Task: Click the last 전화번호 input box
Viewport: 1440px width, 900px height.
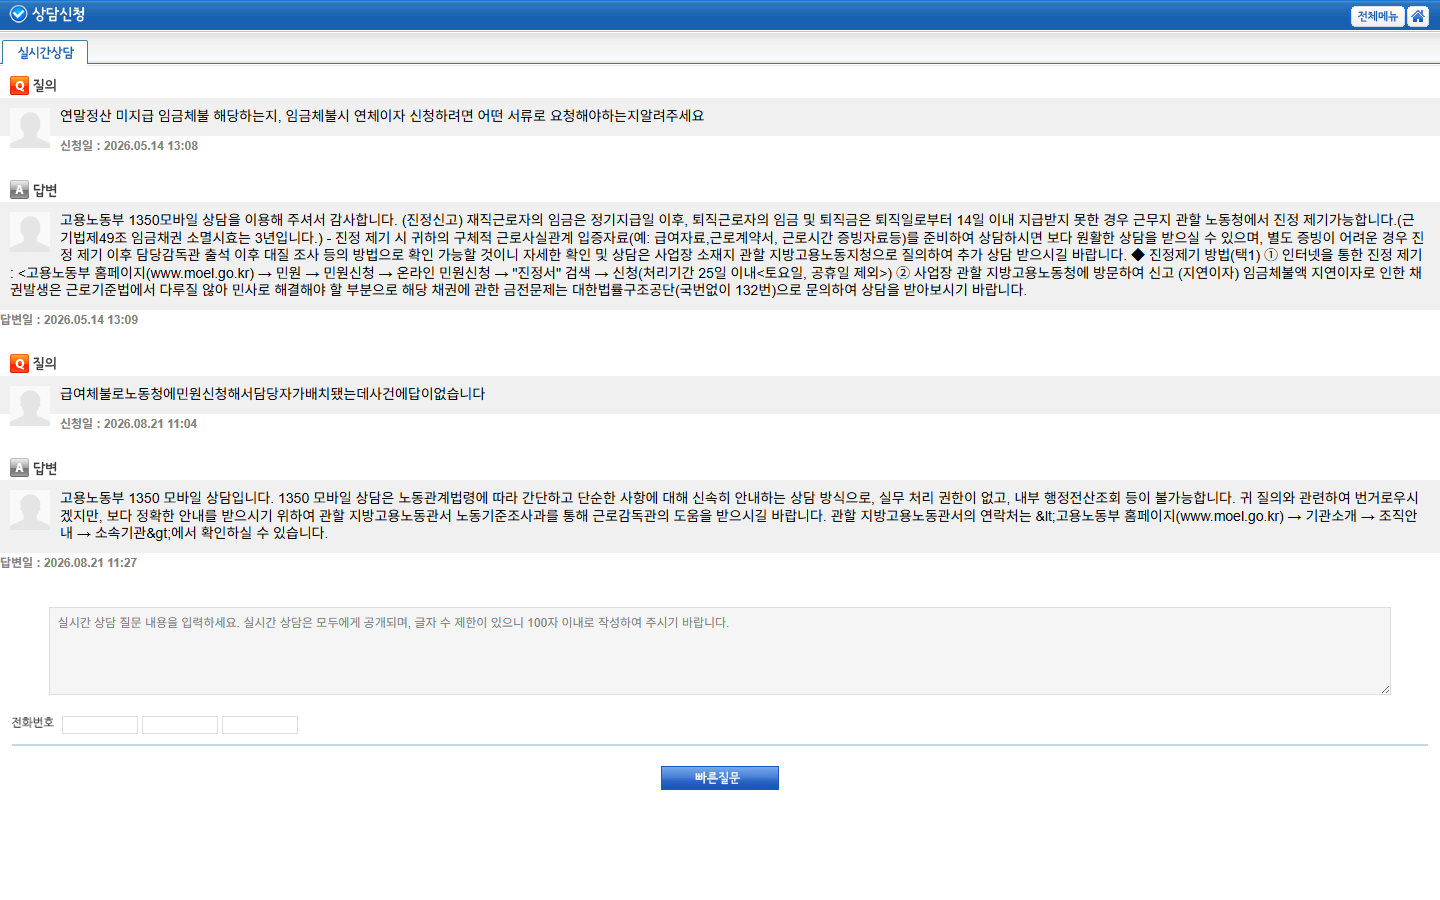Action: pyautogui.click(x=260, y=725)
